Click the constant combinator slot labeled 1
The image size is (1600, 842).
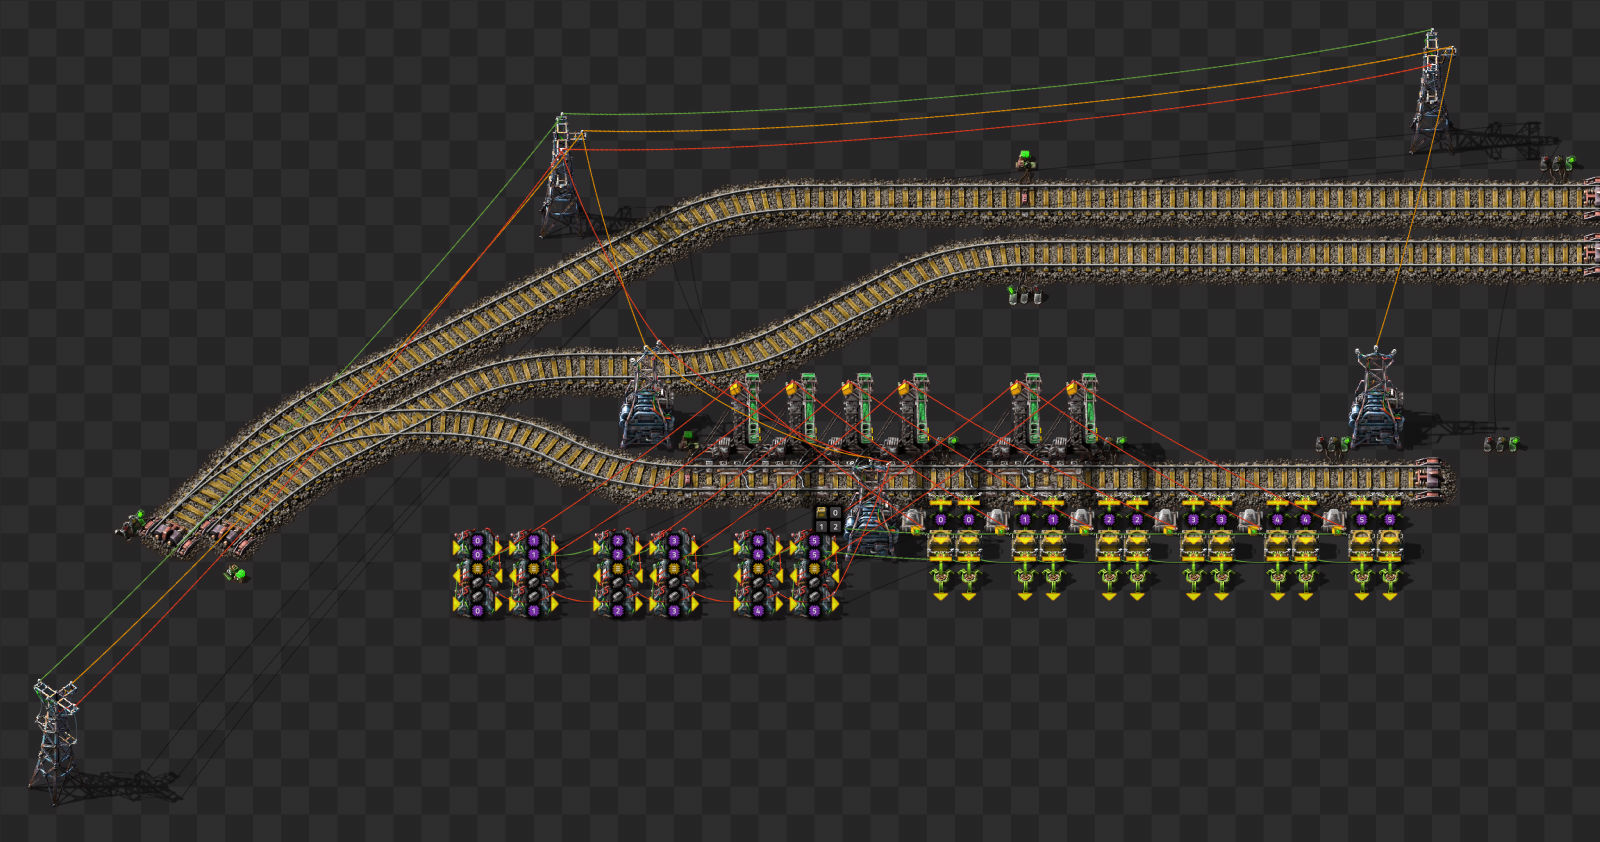821,527
